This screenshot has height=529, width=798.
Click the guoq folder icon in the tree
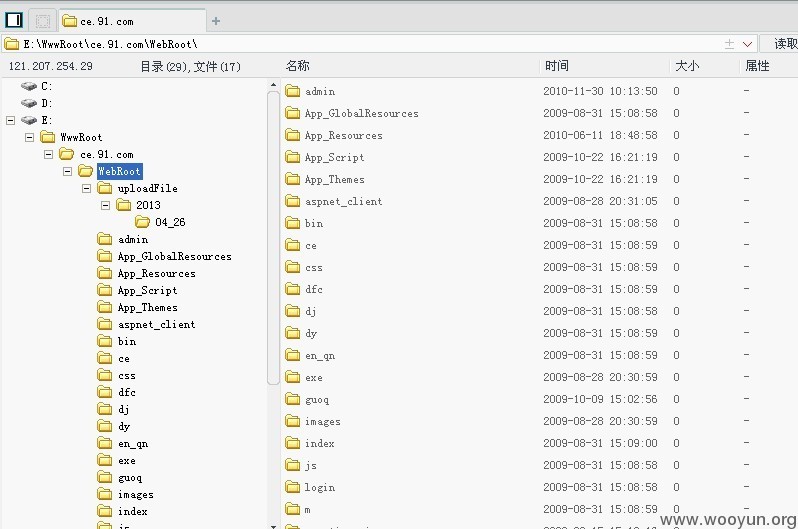pyautogui.click(x=105, y=477)
